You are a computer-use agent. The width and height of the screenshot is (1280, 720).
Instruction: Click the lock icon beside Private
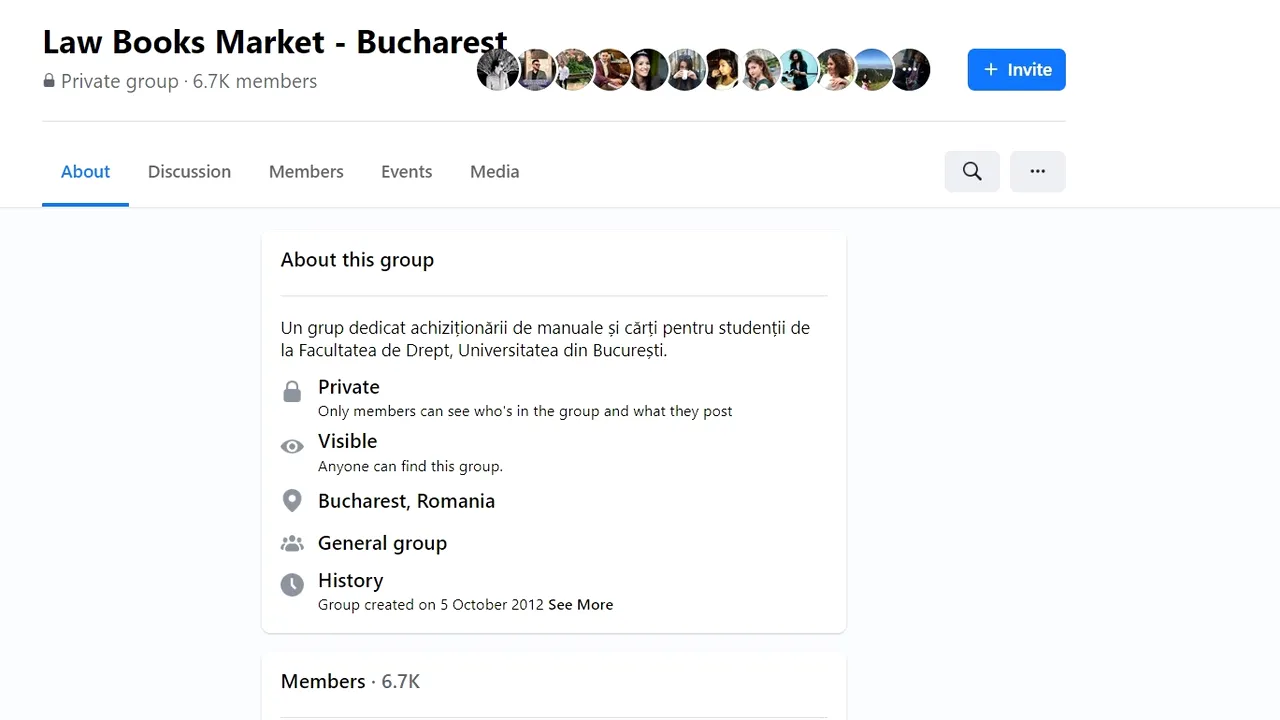click(x=292, y=392)
